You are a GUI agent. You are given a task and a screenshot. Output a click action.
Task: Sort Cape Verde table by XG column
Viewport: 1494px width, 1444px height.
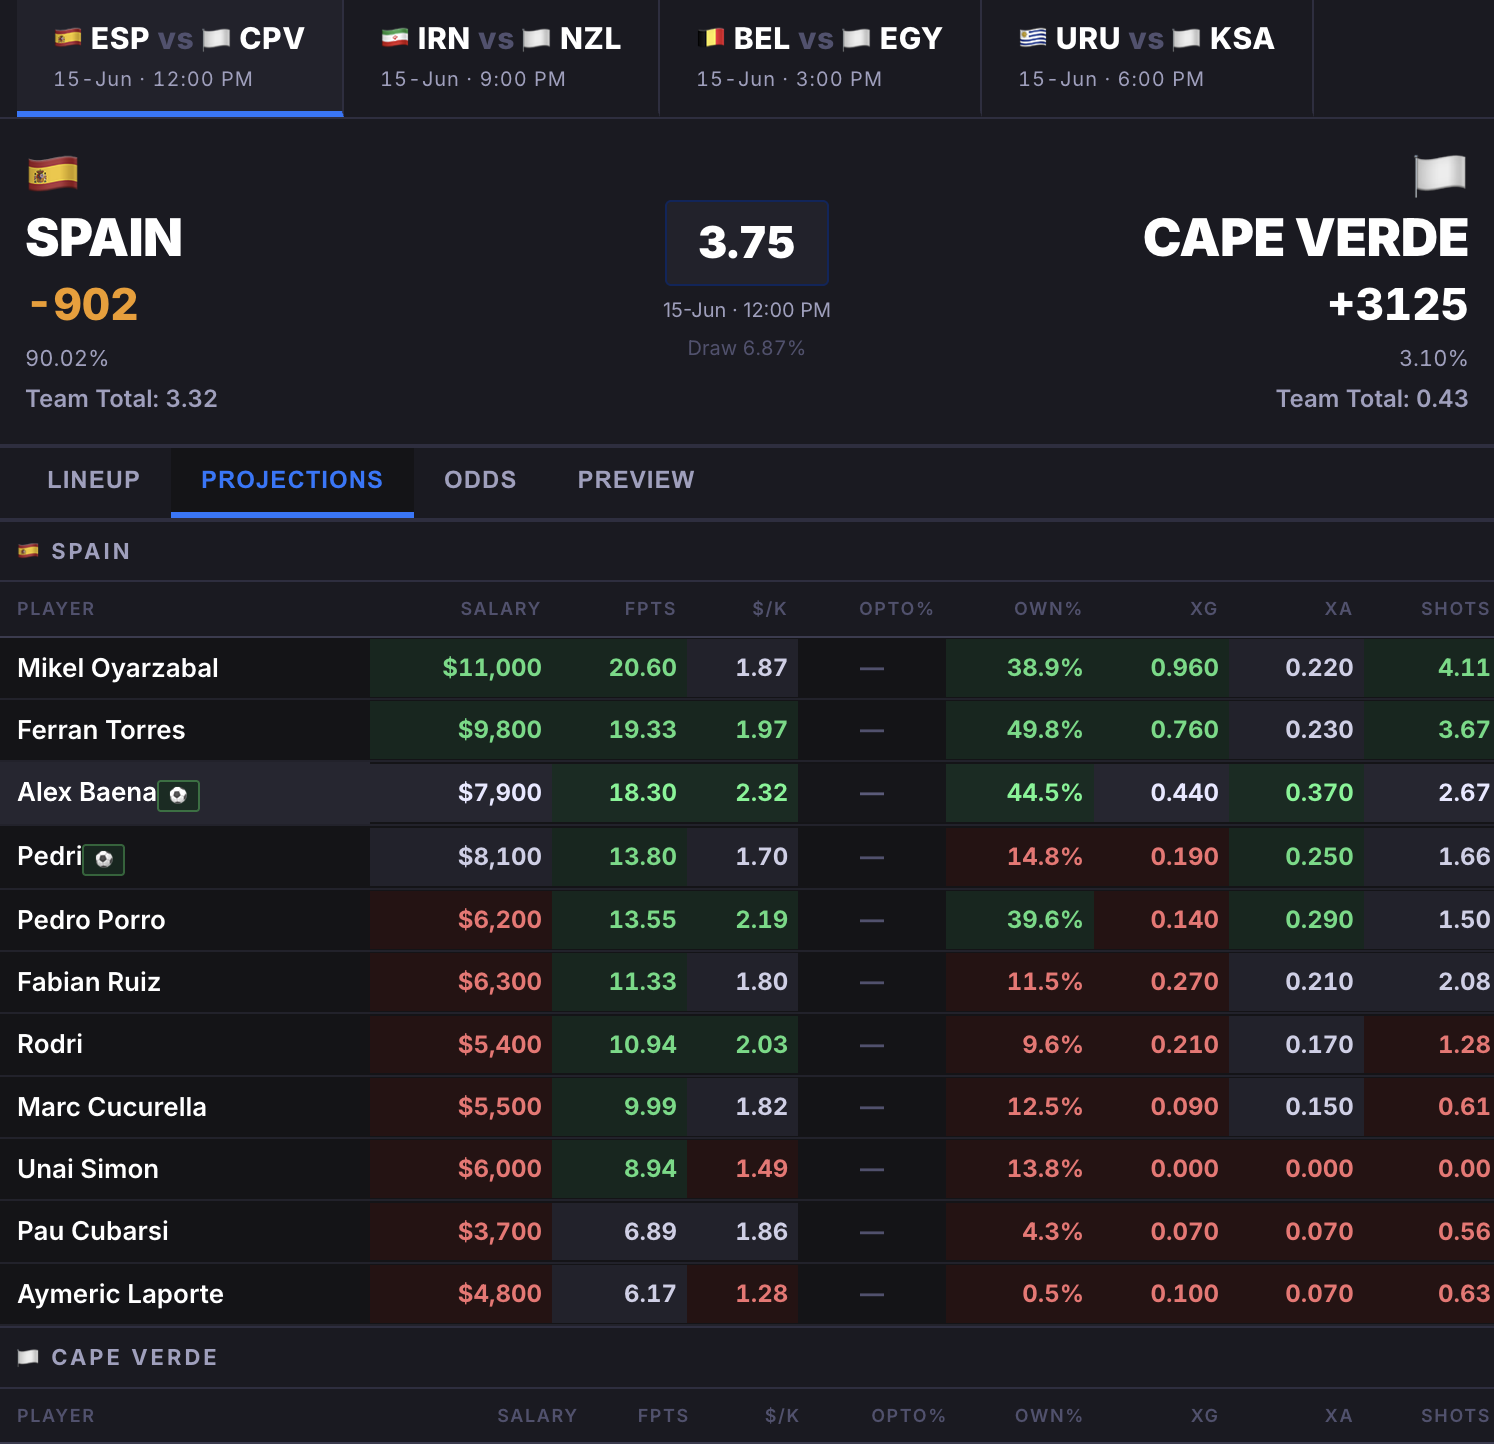(1205, 1416)
